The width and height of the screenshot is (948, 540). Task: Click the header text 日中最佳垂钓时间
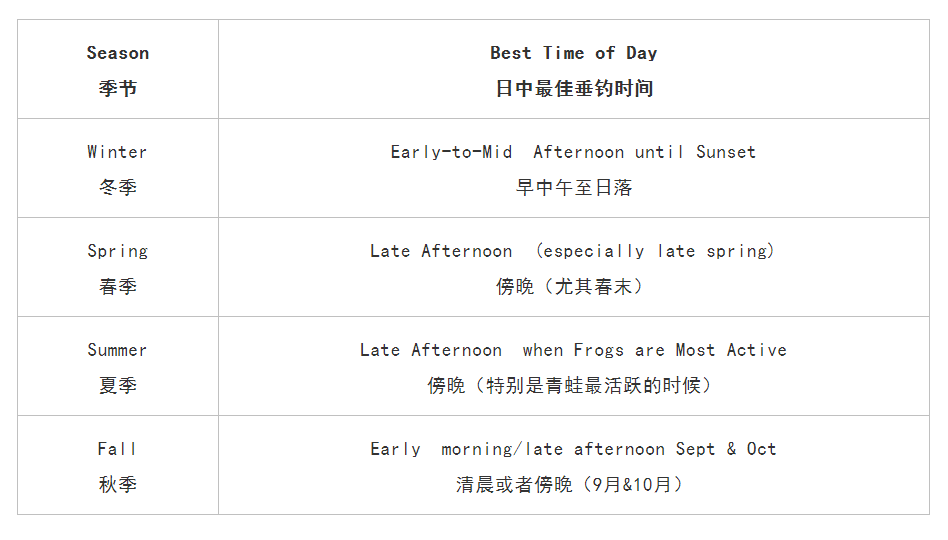[574, 88]
